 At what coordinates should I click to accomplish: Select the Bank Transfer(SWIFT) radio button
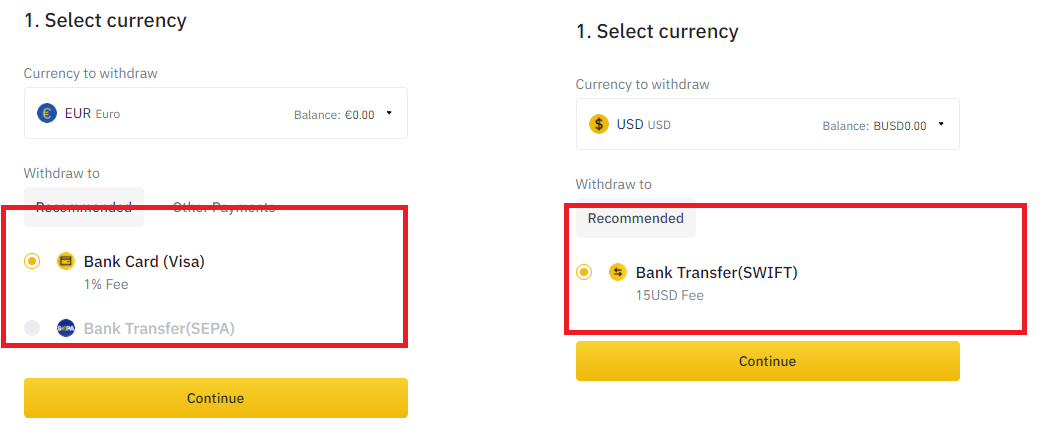[584, 272]
